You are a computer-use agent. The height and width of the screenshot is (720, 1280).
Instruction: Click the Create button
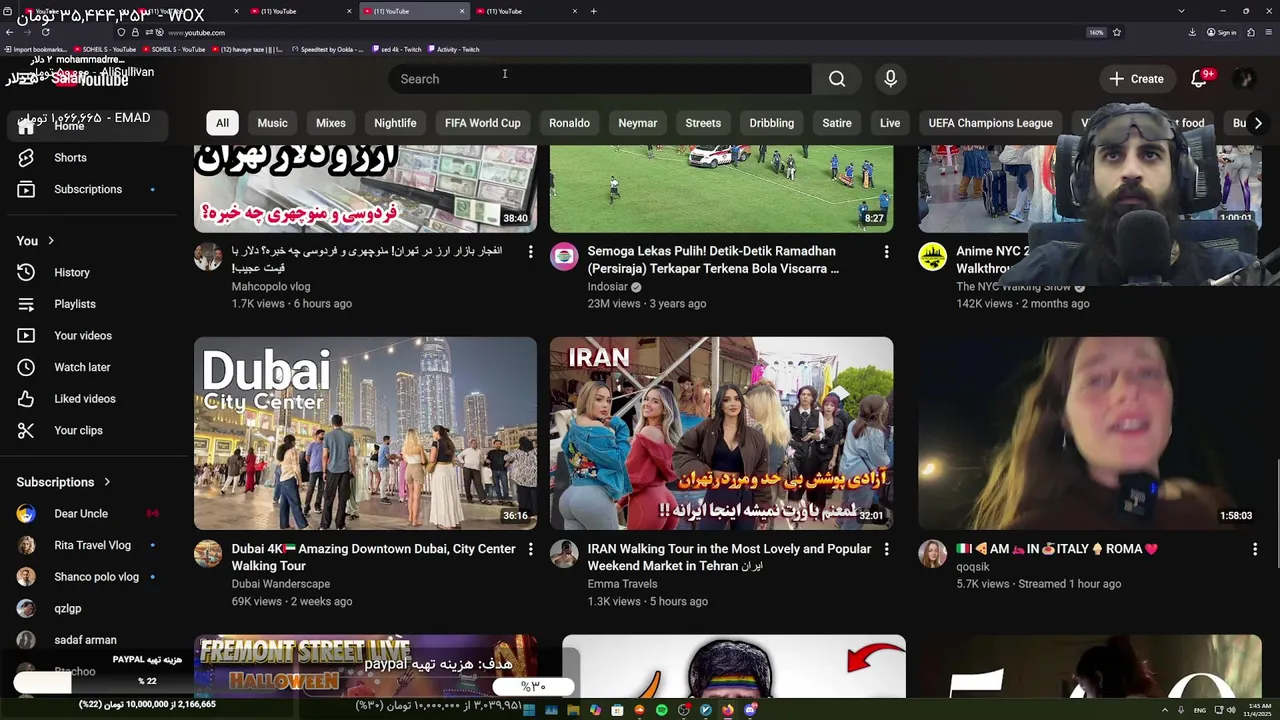[x=1136, y=79]
